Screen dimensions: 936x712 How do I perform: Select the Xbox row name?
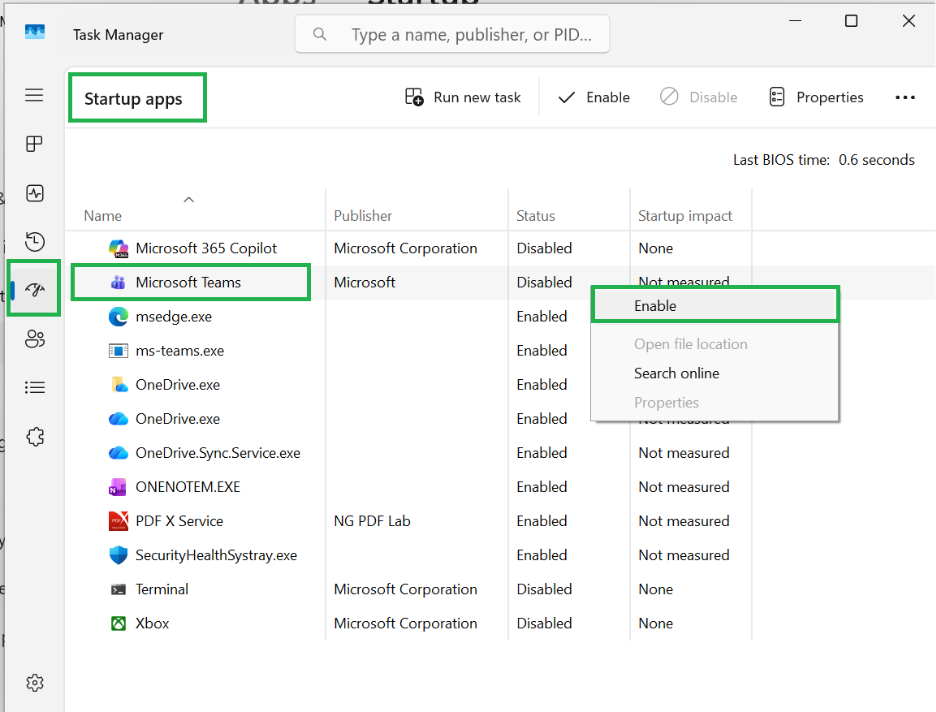click(x=152, y=623)
